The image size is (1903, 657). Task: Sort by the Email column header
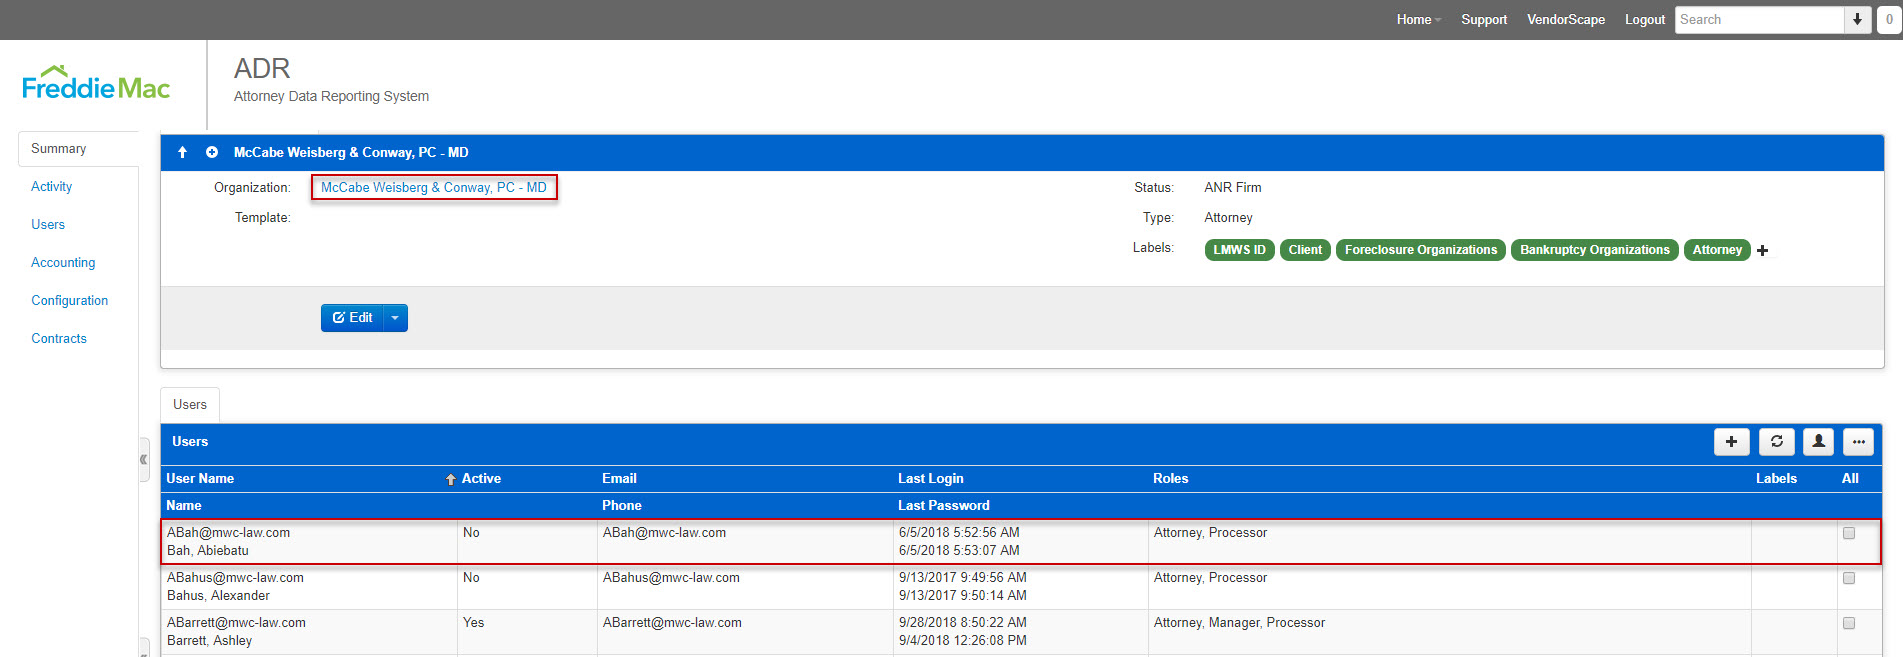(x=619, y=478)
